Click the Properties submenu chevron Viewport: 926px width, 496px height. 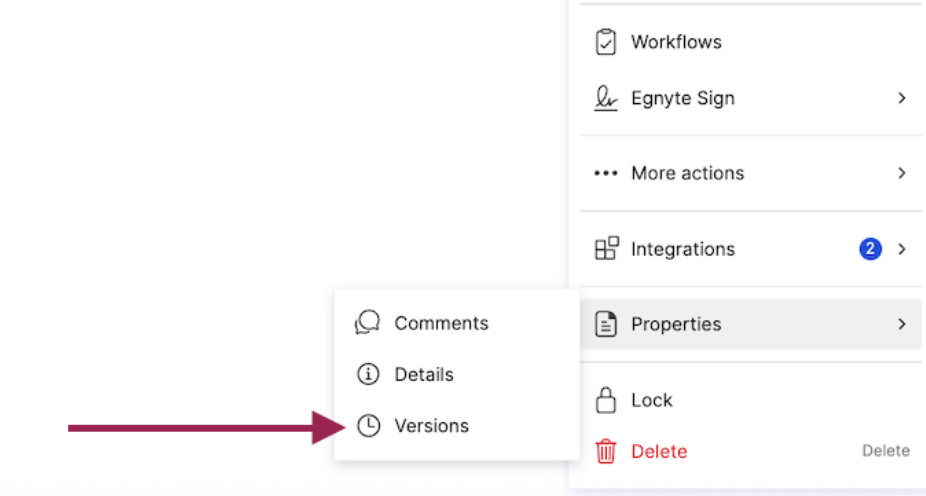[x=901, y=324]
